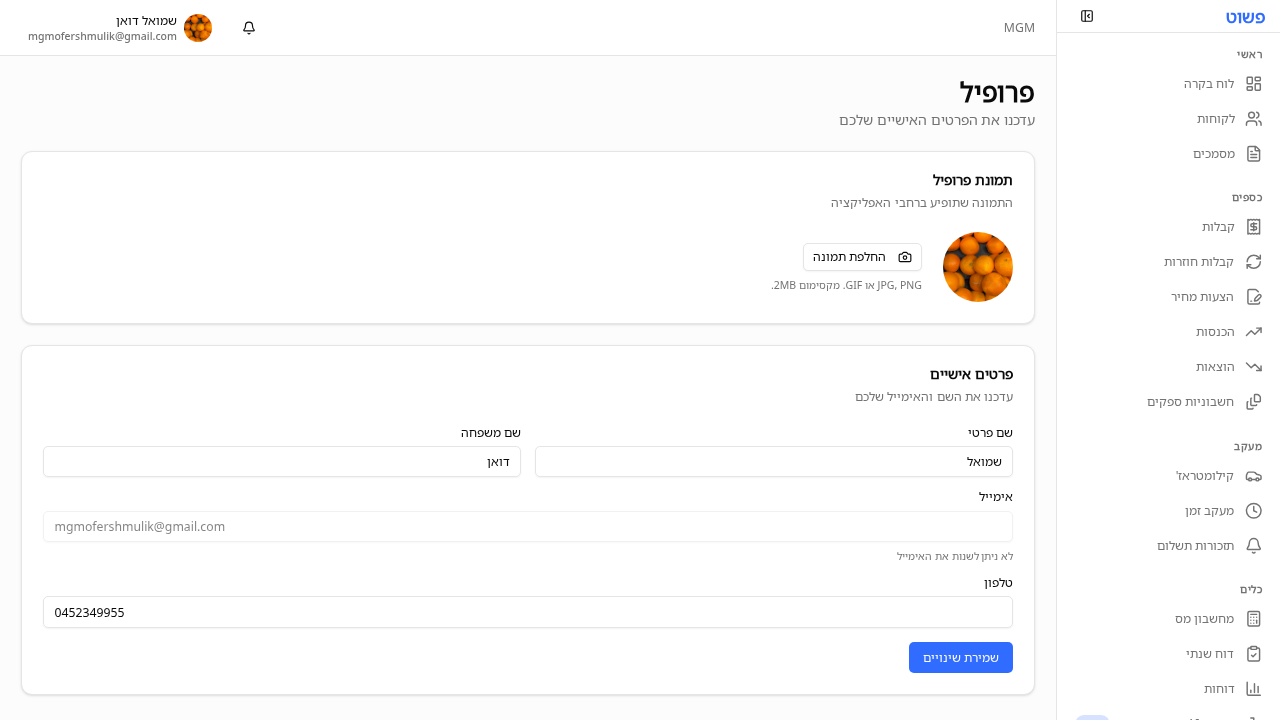The width and height of the screenshot is (1280, 720).
Task: Open the דוחות reports chart icon
Action: pos(1254,688)
